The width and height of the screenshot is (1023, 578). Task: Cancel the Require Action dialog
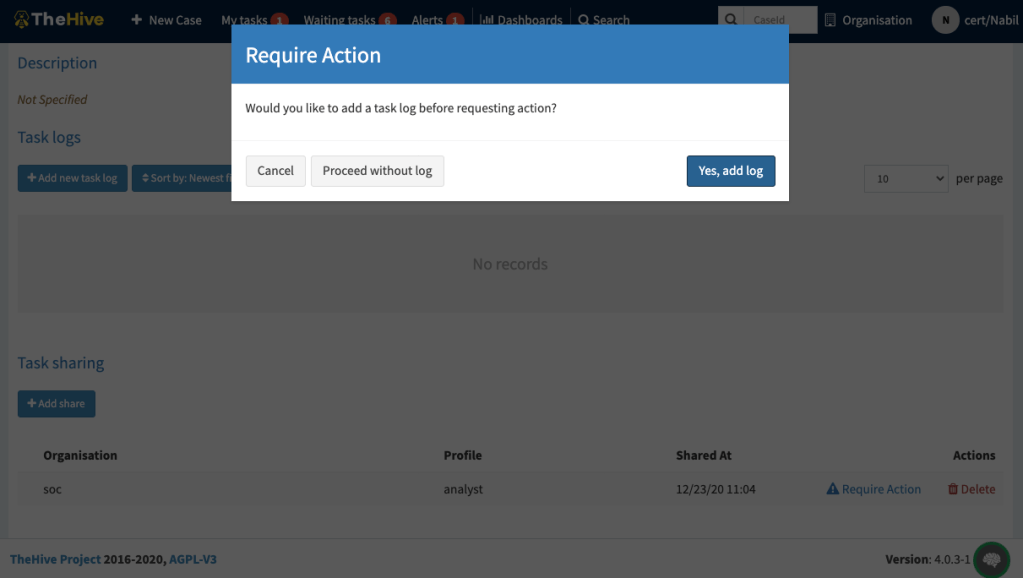tap(275, 171)
